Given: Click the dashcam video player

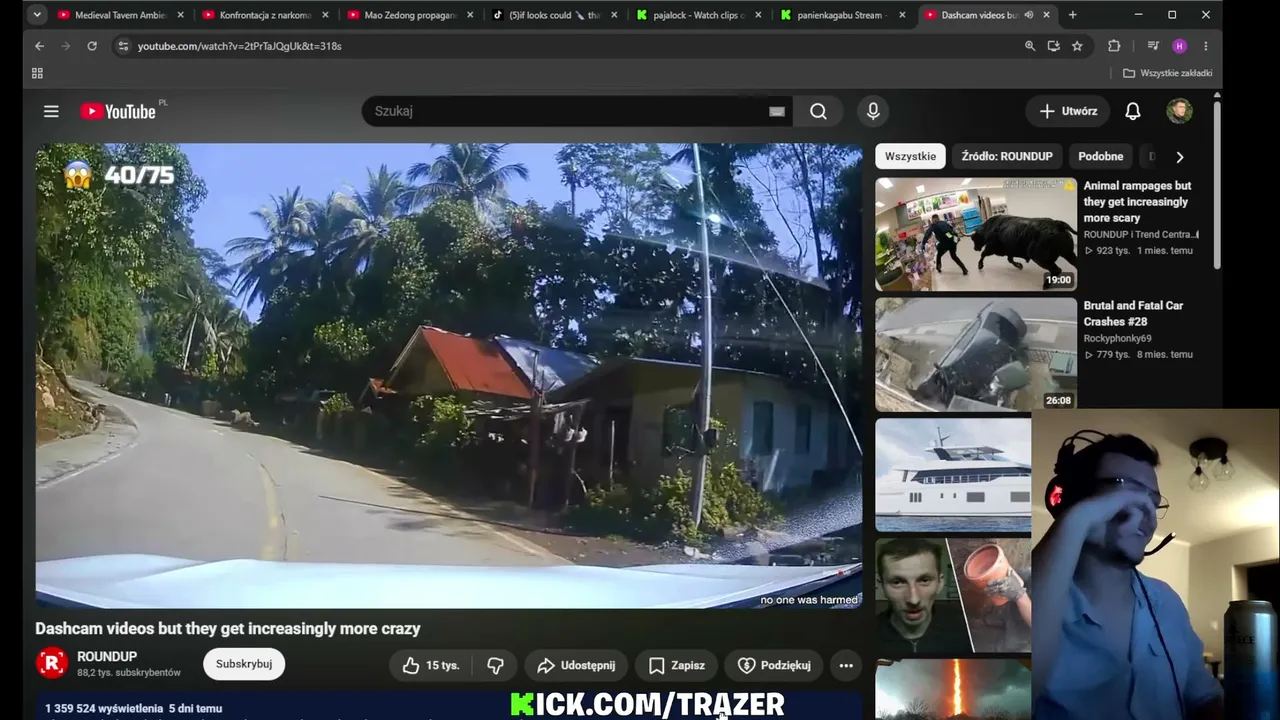Looking at the screenshot, I should (x=449, y=376).
